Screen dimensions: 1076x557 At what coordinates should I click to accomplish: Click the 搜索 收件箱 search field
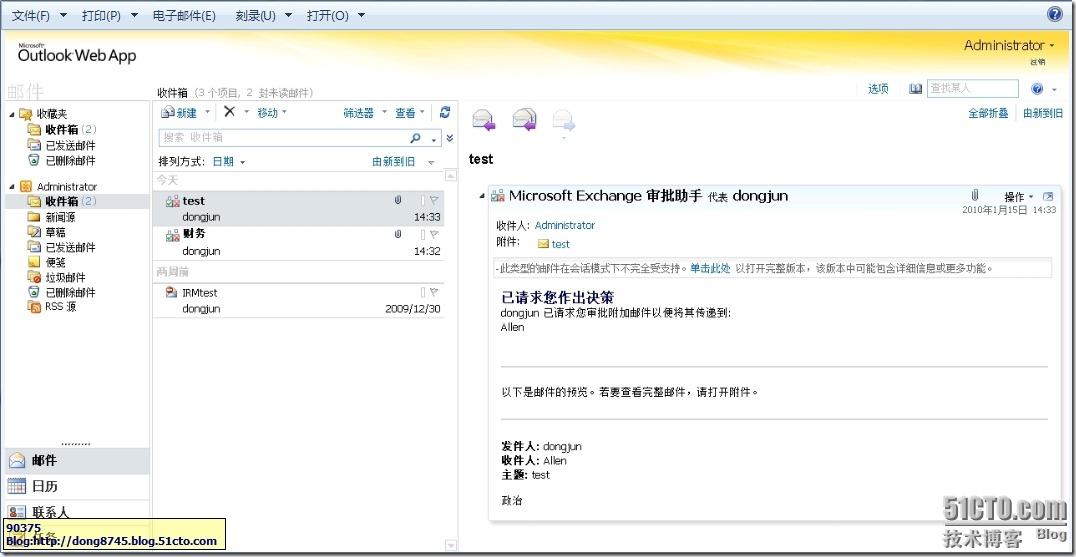pyautogui.click(x=284, y=138)
